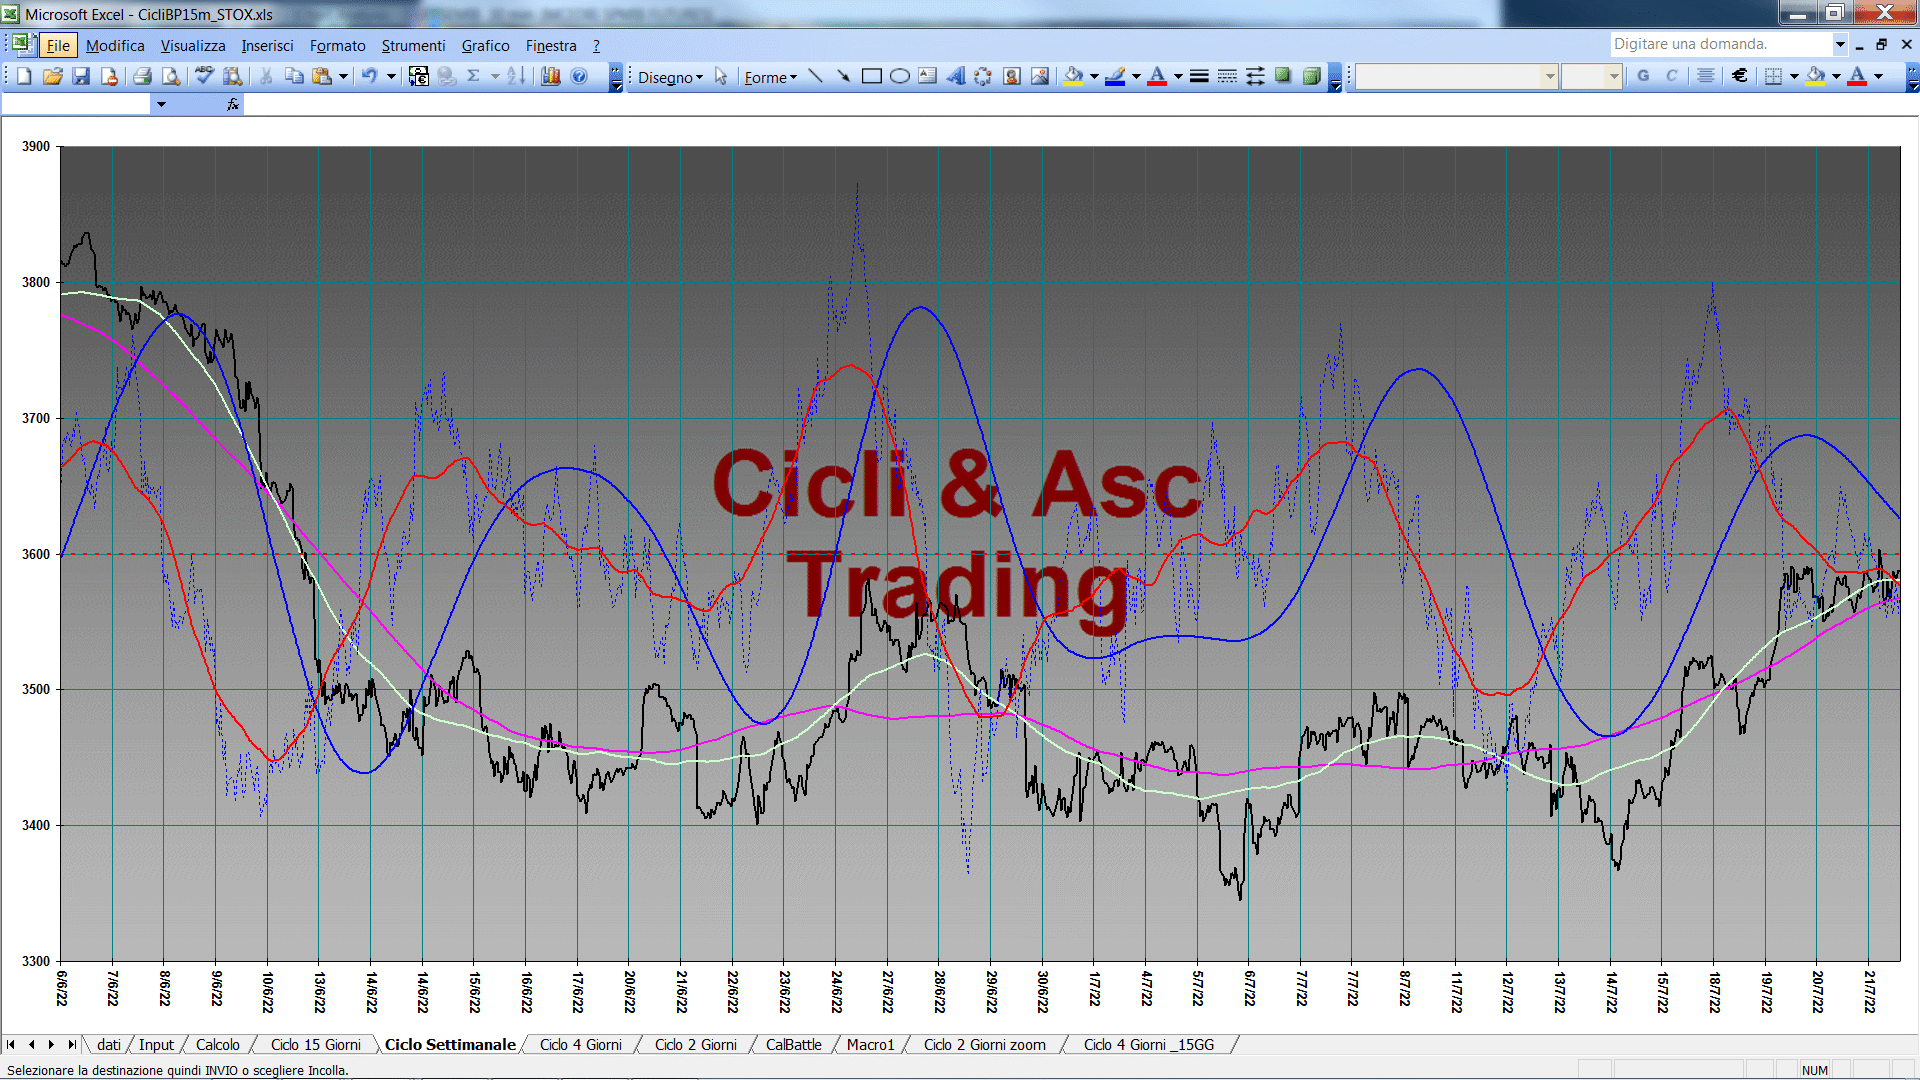Screen dimensions: 1920x1080
Task: Expand the Name Box dropdown arrow
Action: coord(161,104)
